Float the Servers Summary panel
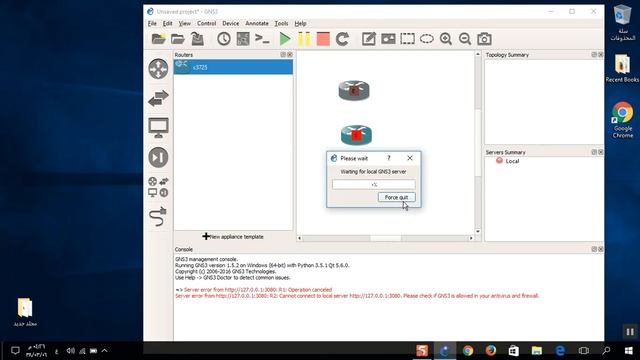Image resolution: width=640 pixels, height=360 pixels. click(x=594, y=152)
